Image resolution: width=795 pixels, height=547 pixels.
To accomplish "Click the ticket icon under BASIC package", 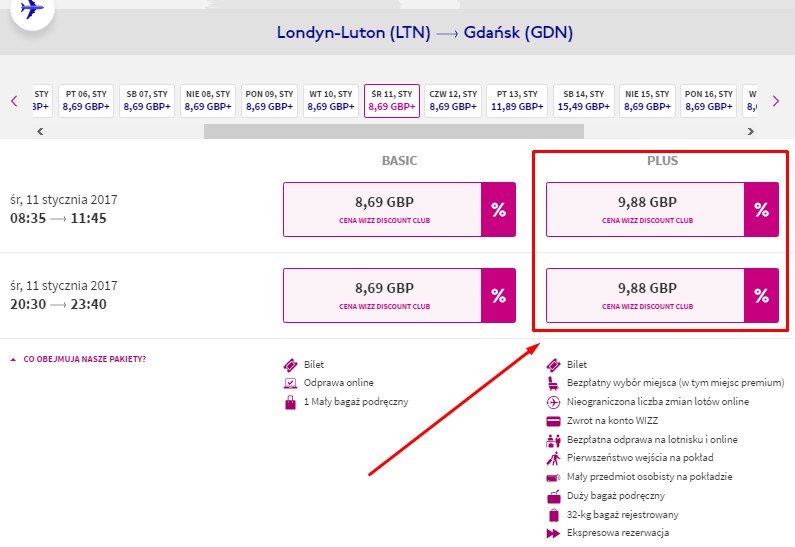I will point(290,365).
